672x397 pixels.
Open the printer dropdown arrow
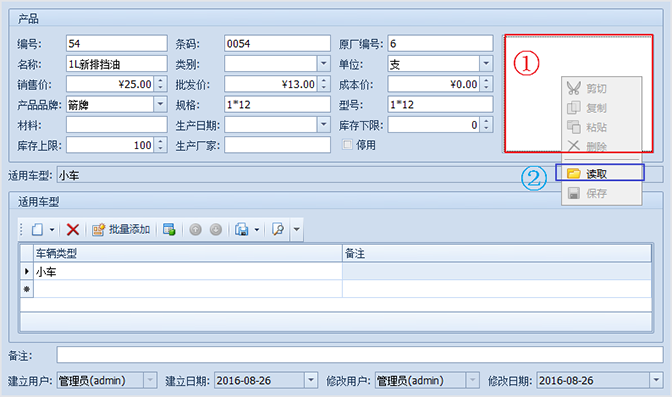(257, 230)
